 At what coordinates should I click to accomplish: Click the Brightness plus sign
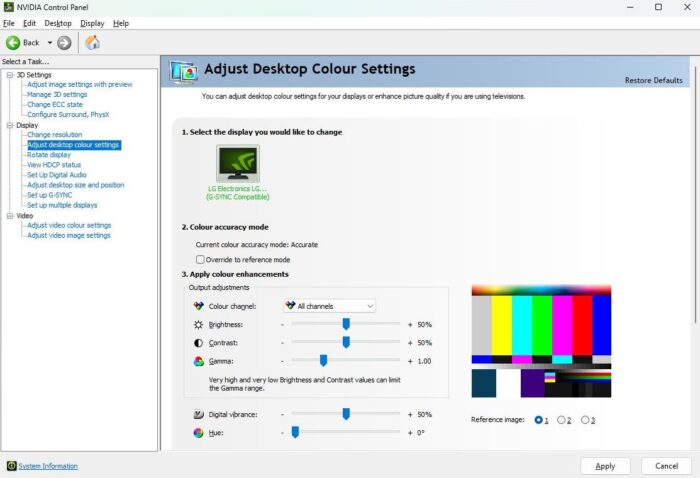410,324
